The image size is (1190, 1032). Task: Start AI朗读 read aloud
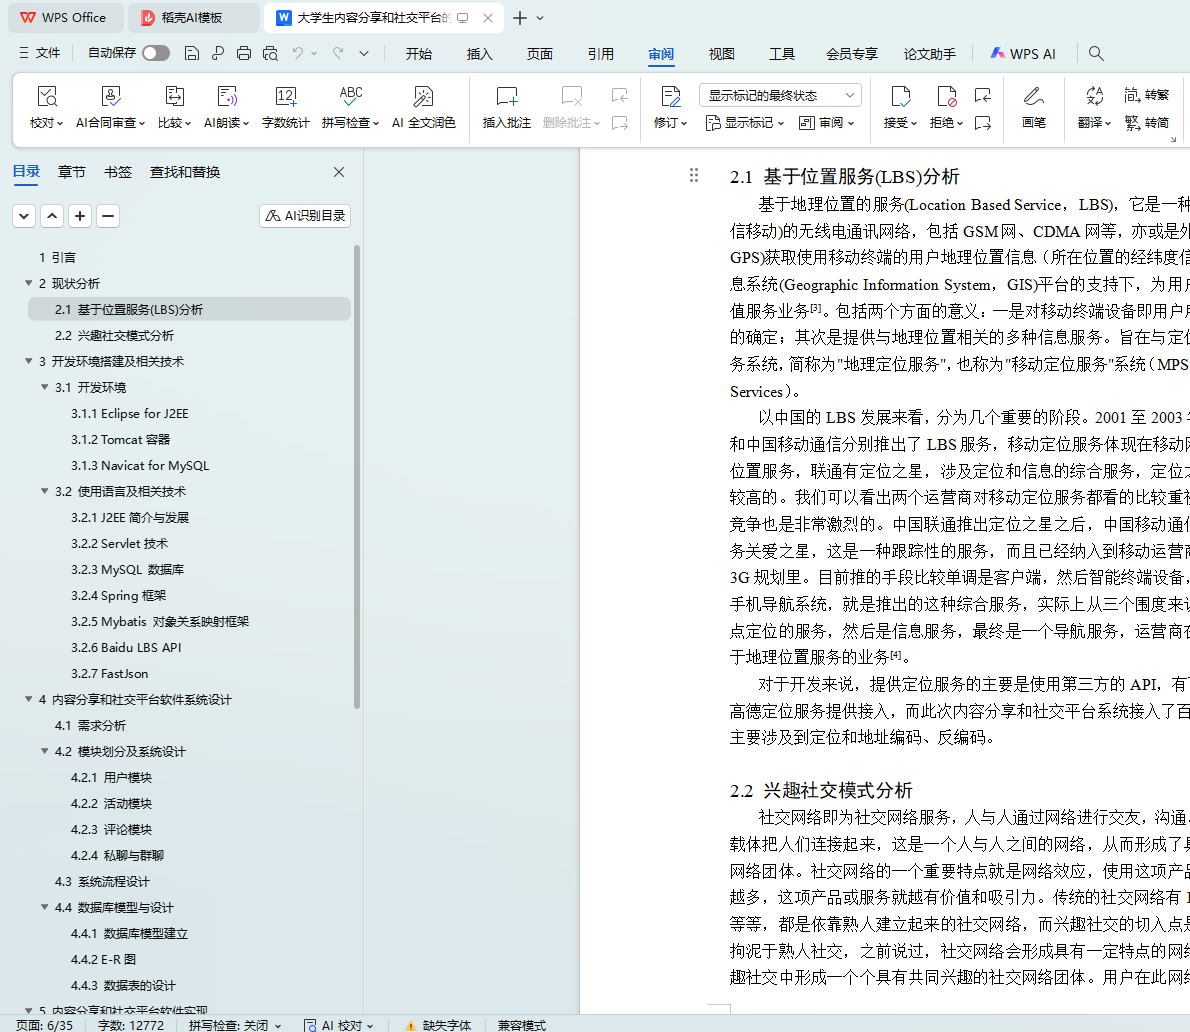click(x=227, y=107)
